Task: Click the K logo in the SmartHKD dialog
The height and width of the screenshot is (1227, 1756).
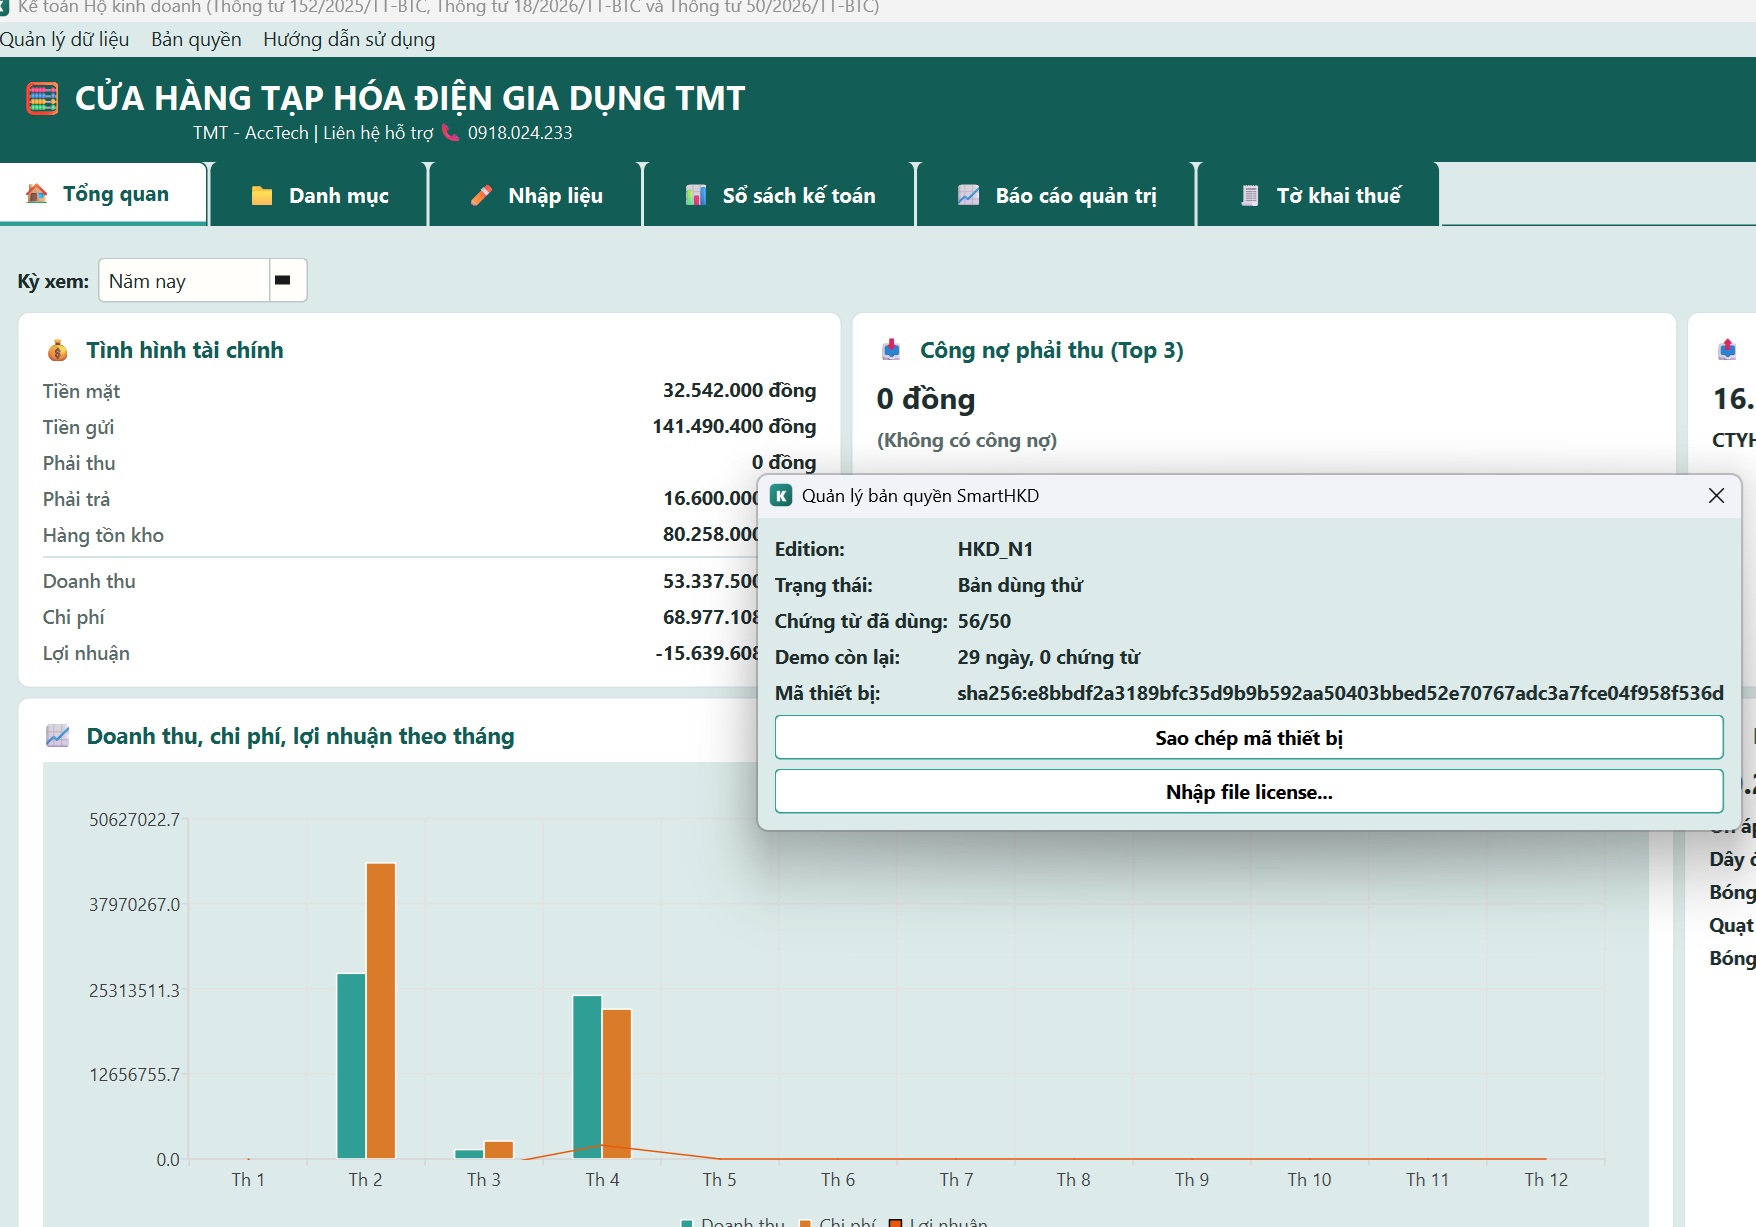Action: 781,496
